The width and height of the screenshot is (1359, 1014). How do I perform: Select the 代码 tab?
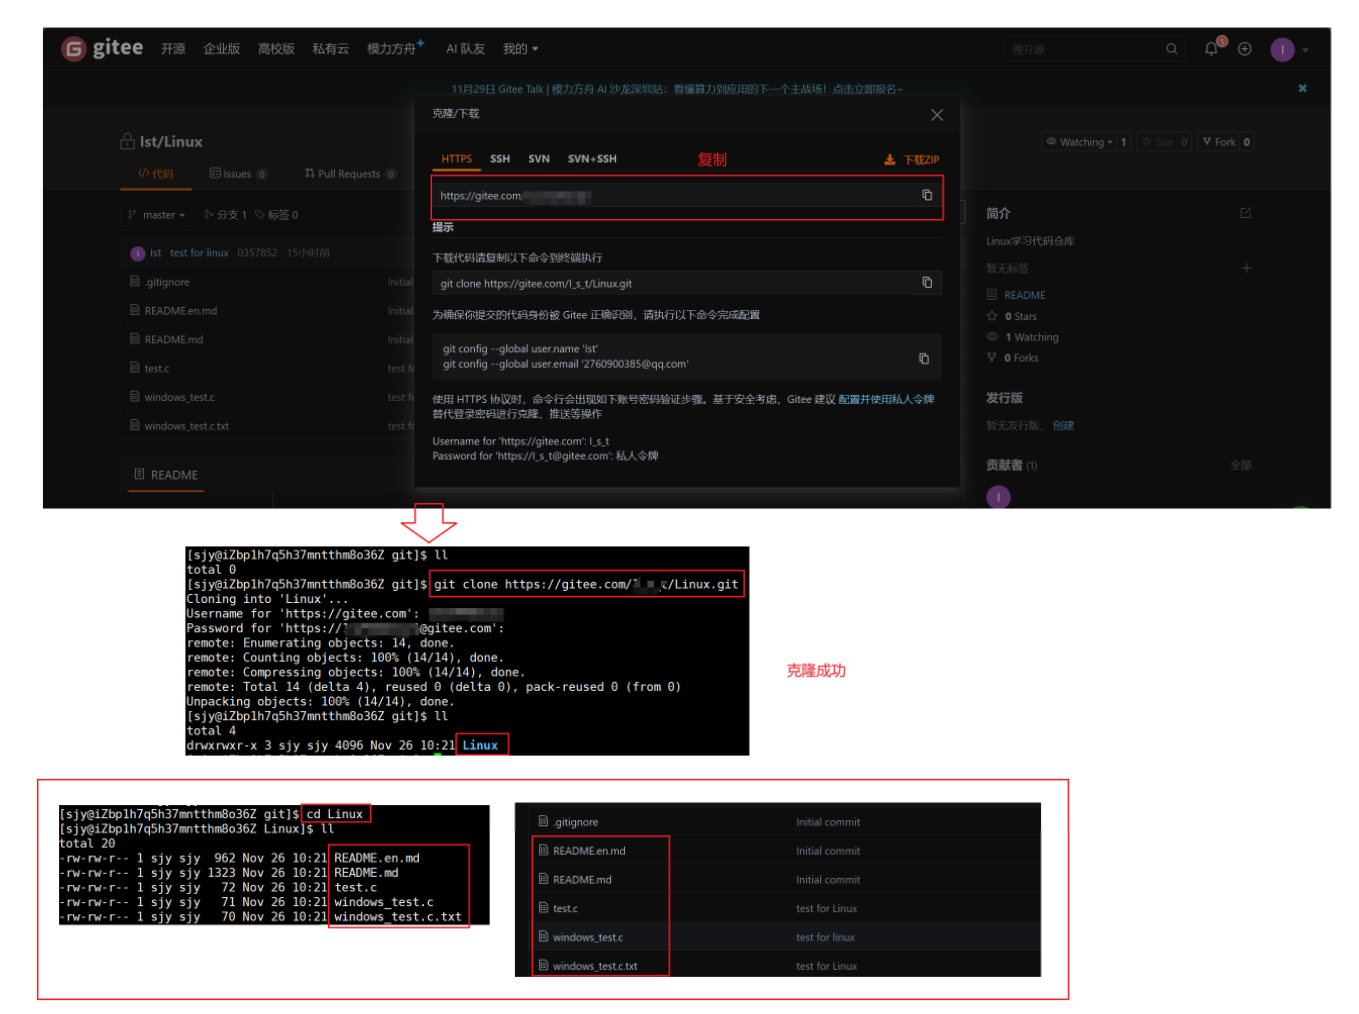tap(156, 174)
